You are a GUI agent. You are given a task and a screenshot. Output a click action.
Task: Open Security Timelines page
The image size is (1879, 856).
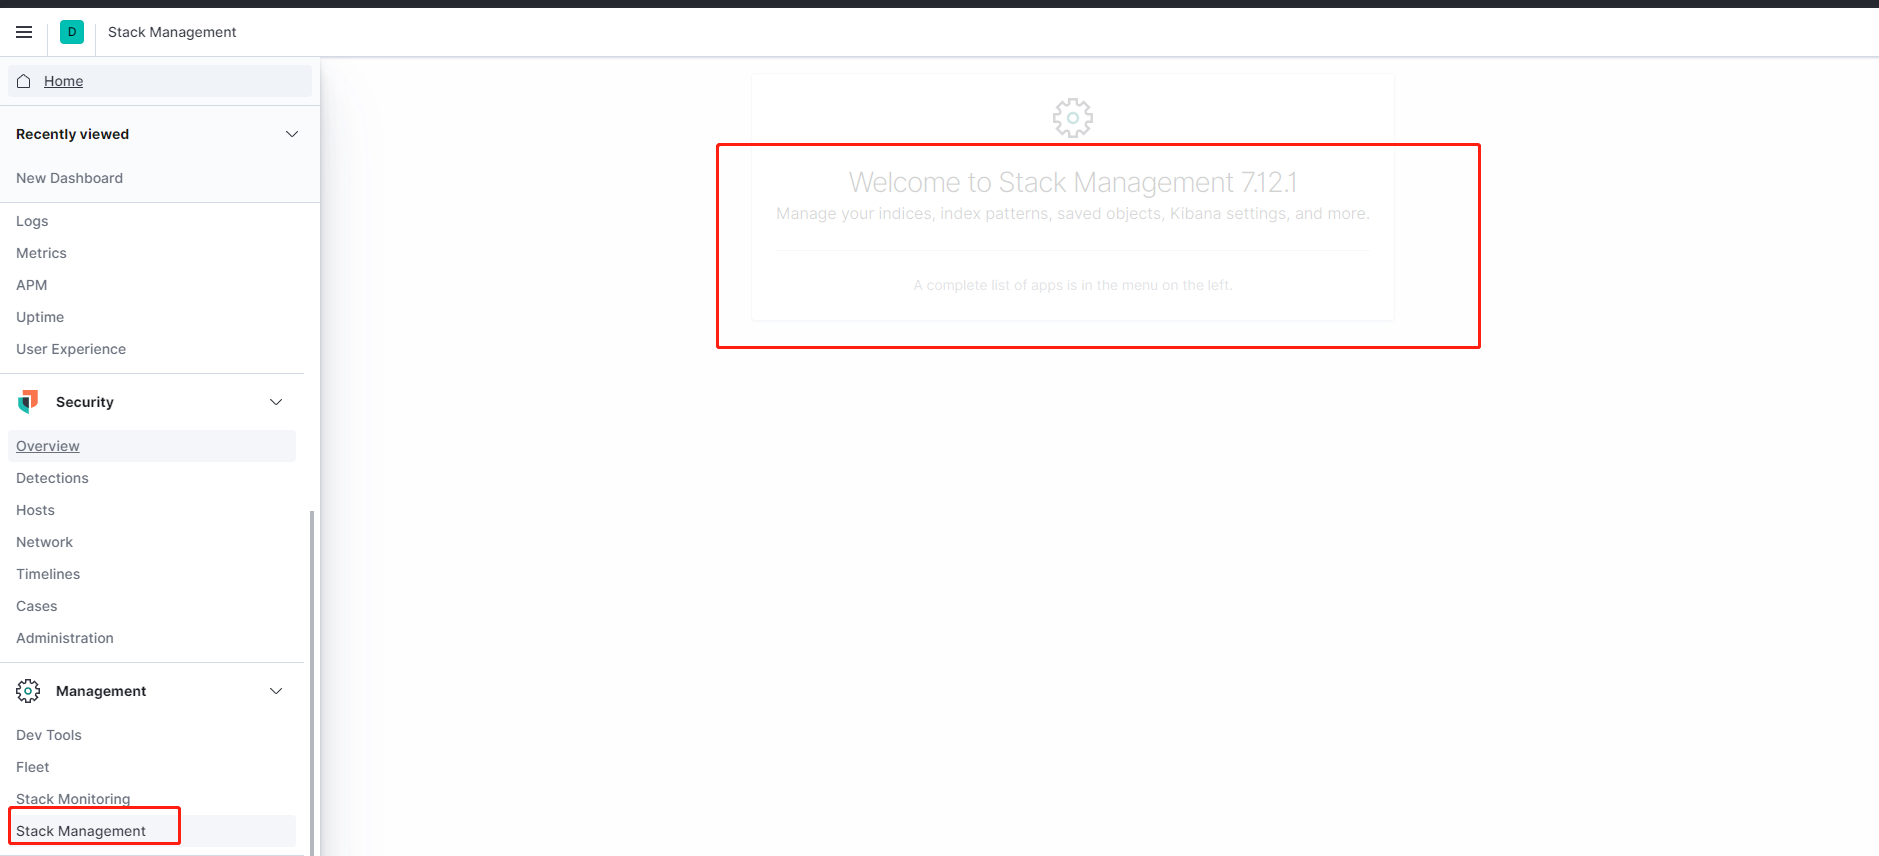(48, 574)
